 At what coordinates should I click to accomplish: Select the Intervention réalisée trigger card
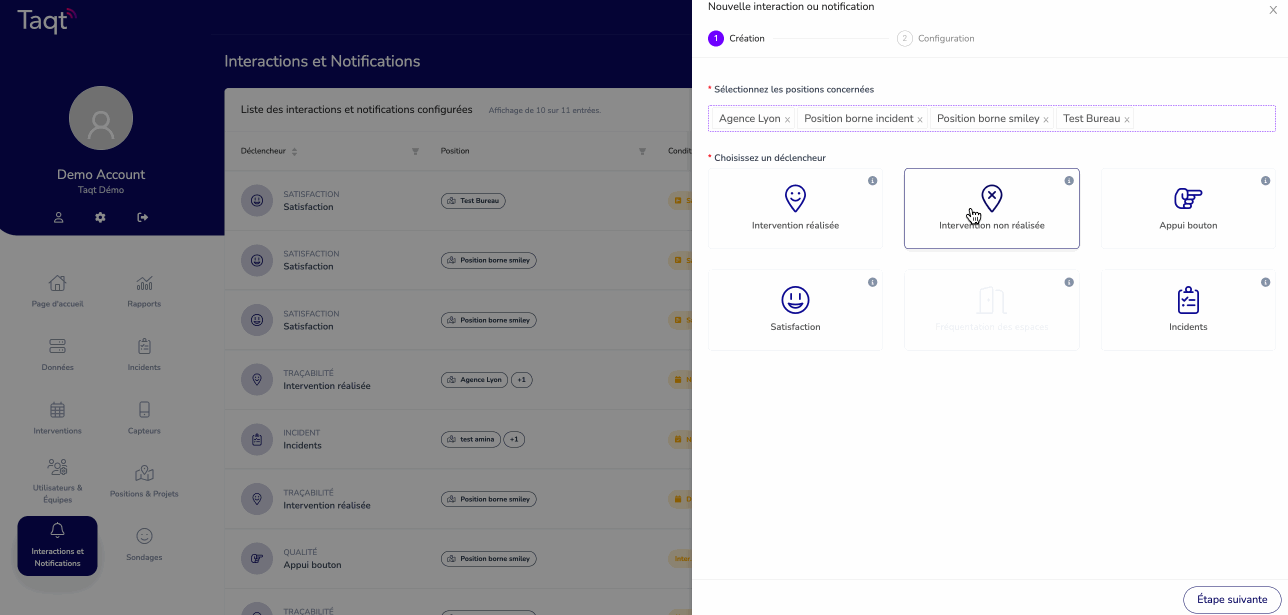click(795, 208)
